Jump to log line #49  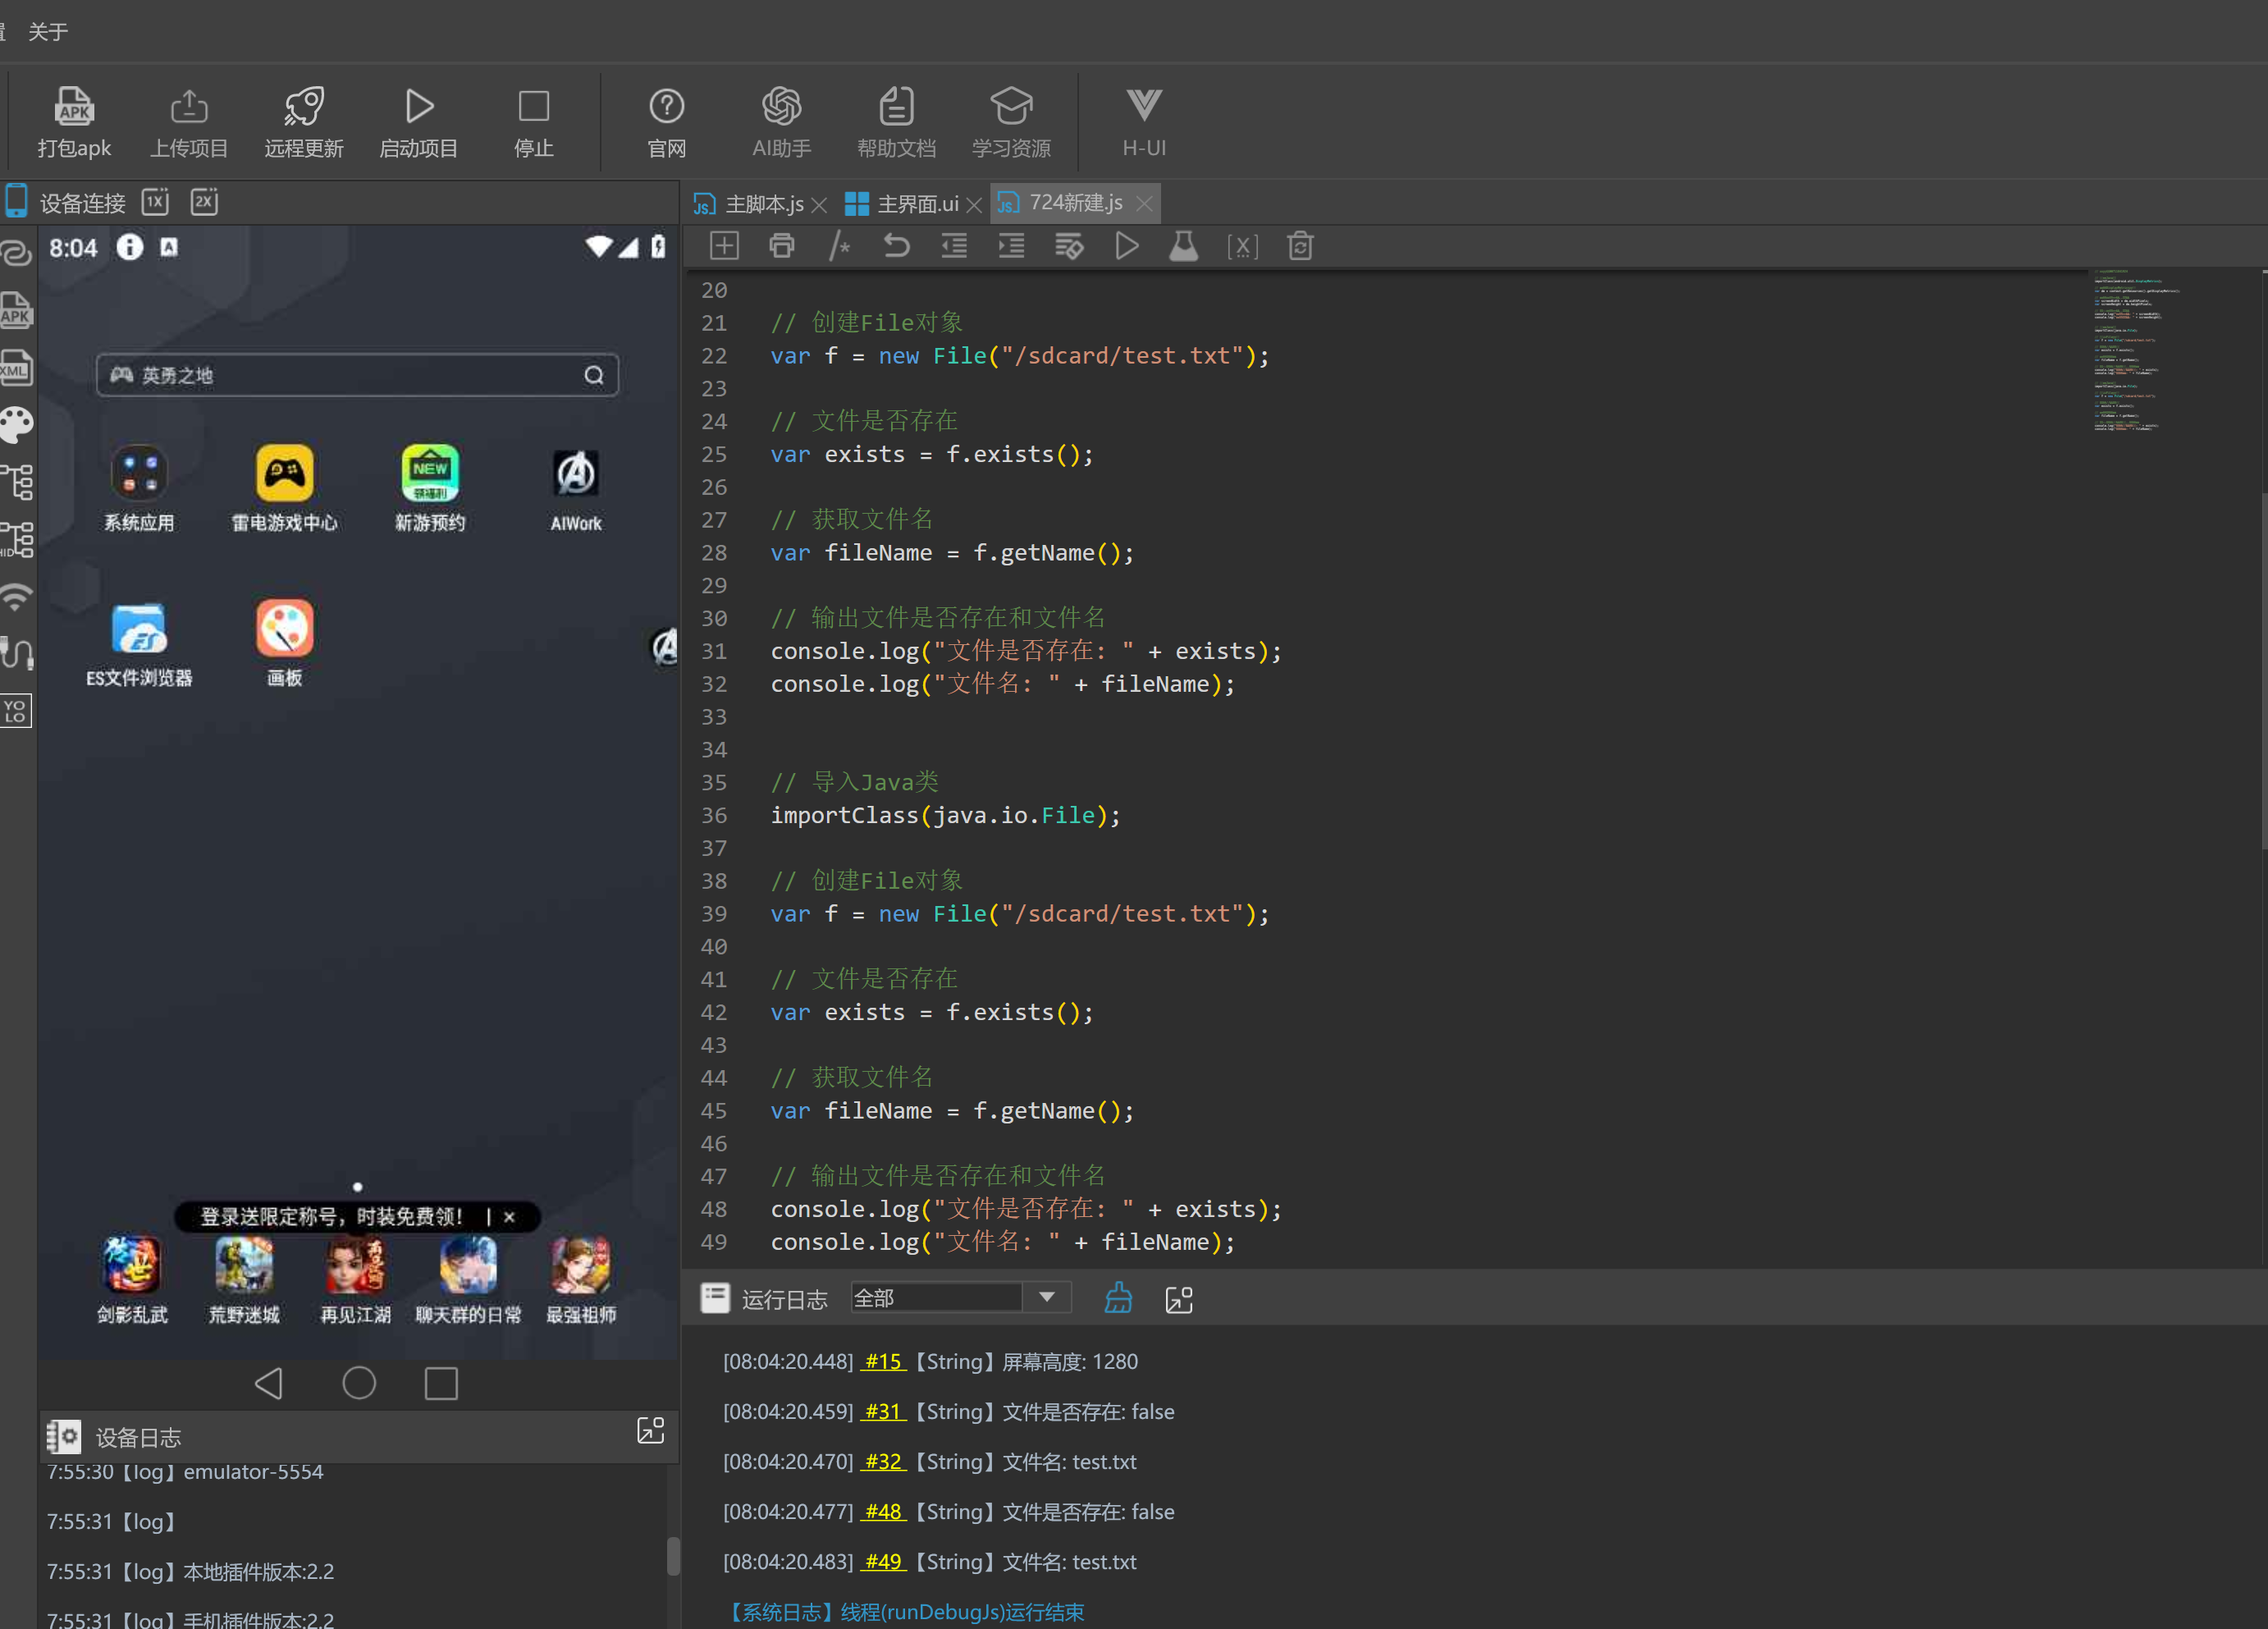pos(883,1561)
